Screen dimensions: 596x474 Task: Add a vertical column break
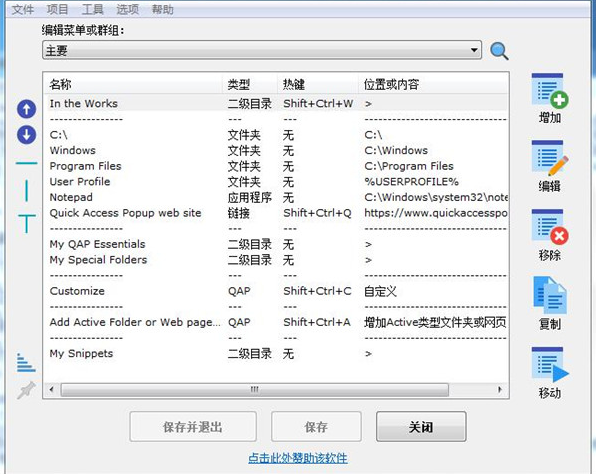(26, 191)
